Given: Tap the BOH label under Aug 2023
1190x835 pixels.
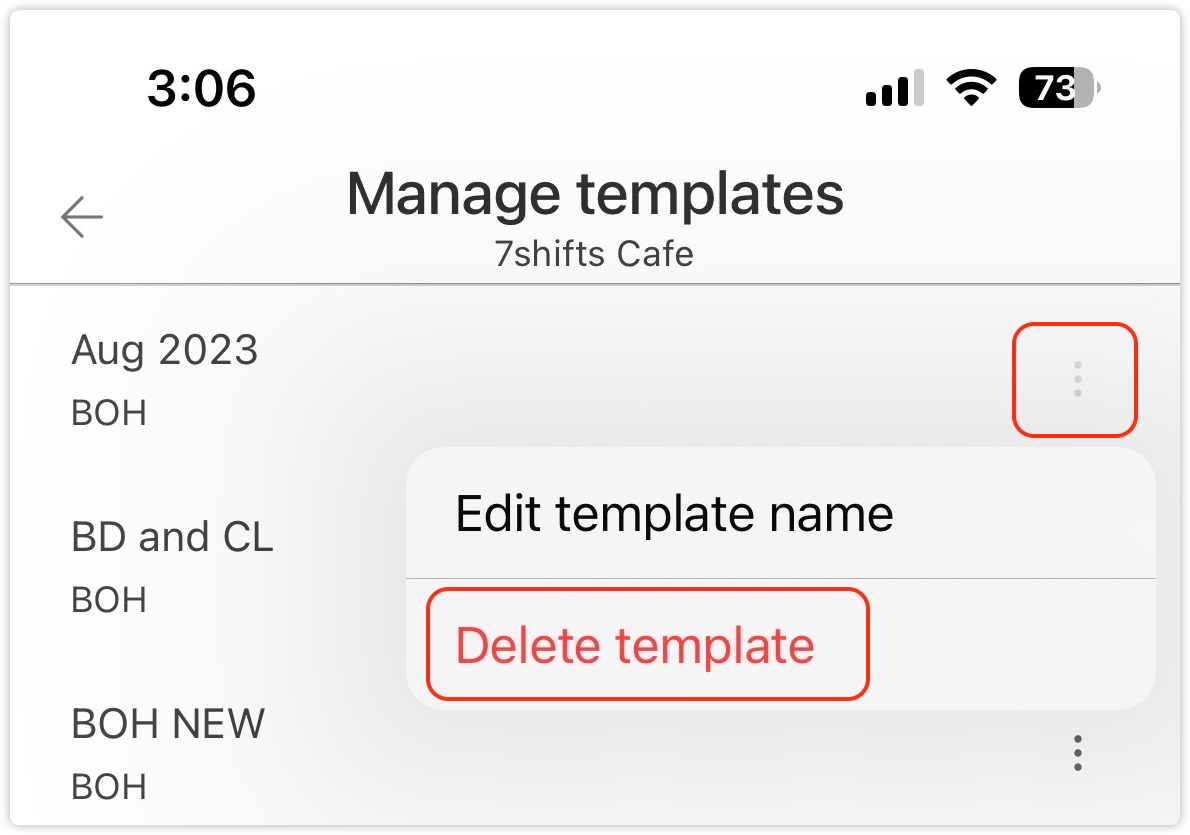Looking at the screenshot, I should 109,413.
